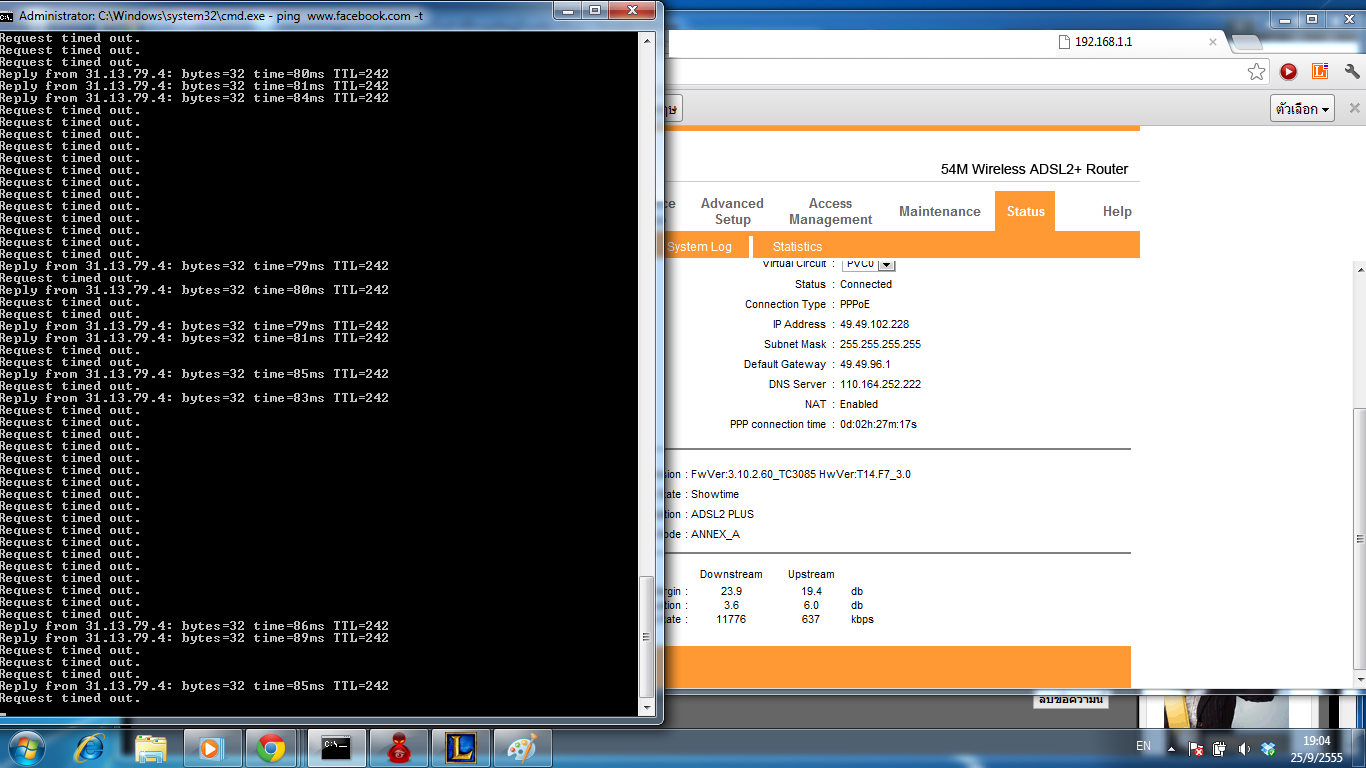Open the red character app on taskbar
The height and width of the screenshot is (768, 1366).
click(x=399, y=747)
